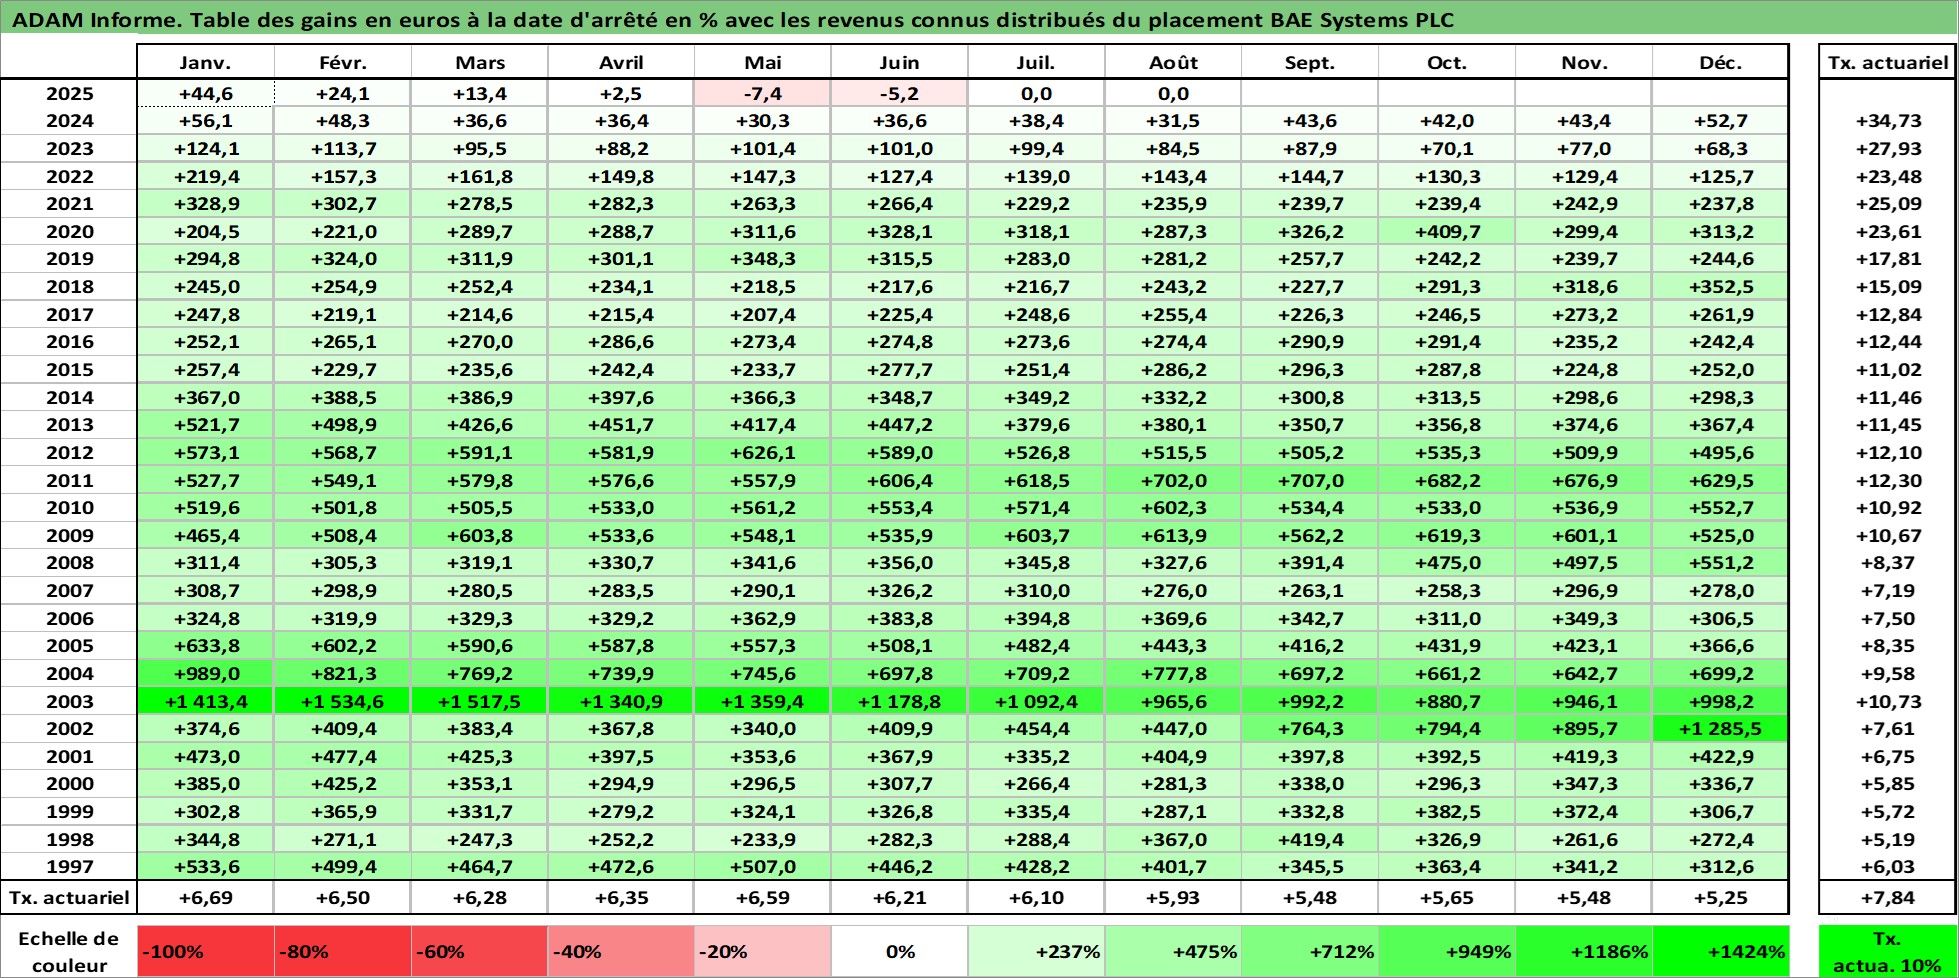Click actuarial rate '+10,73' for 2003
Screen dimensions: 1959x978
[1887, 702]
